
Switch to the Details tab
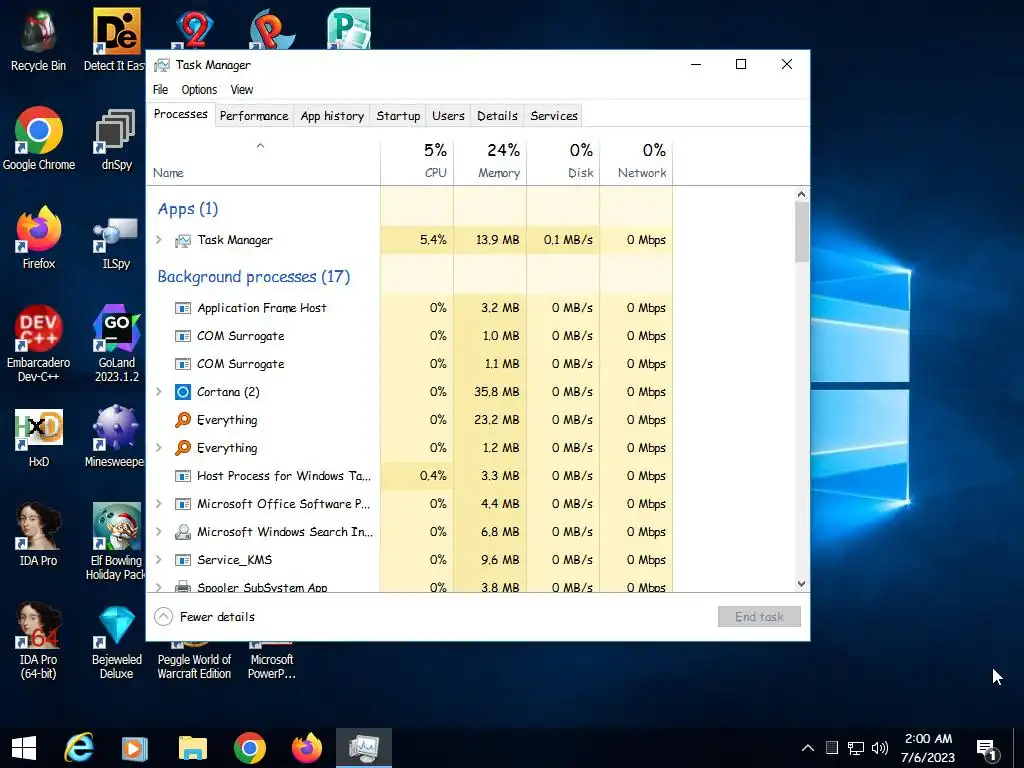click(497, 116)
